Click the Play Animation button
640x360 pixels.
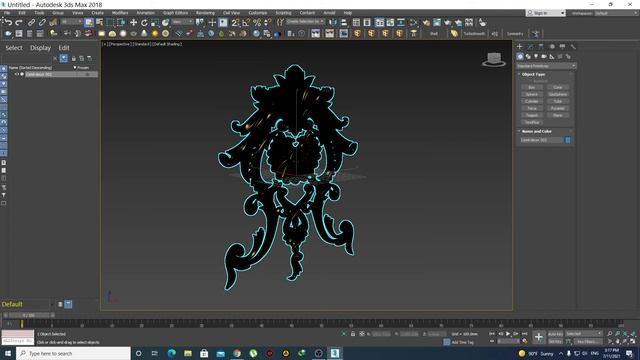click(x=508, y=334)
